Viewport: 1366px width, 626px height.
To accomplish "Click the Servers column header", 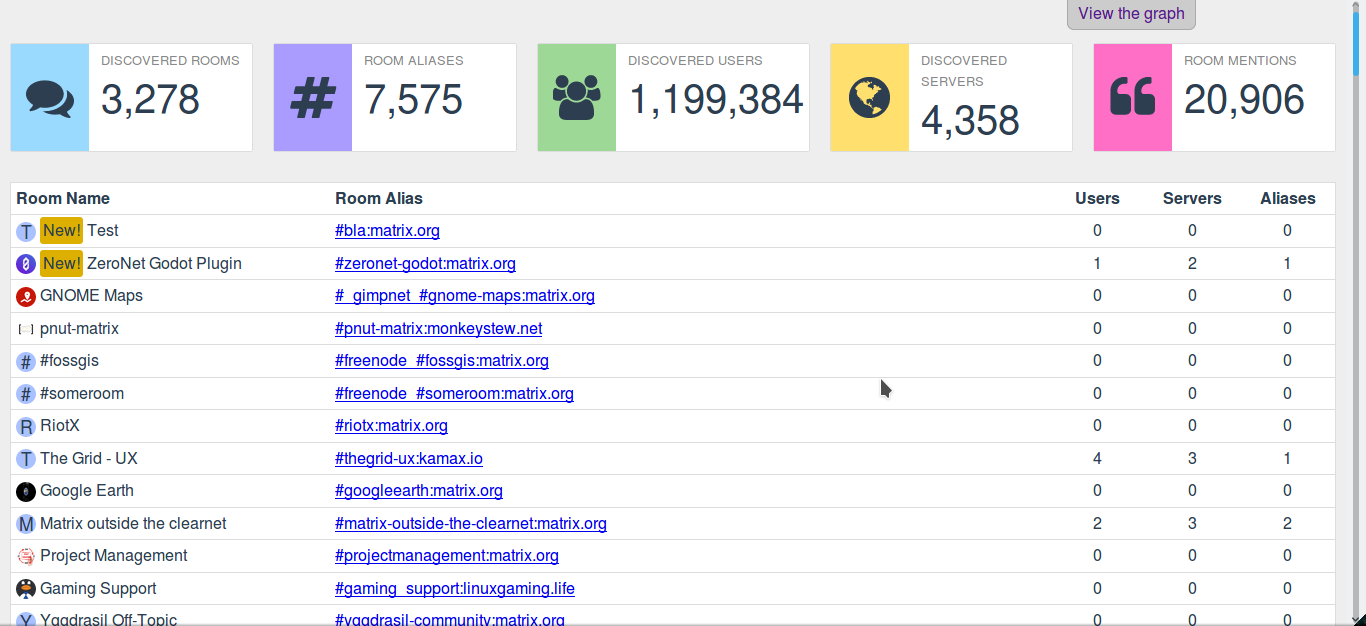I will 1192,198.
